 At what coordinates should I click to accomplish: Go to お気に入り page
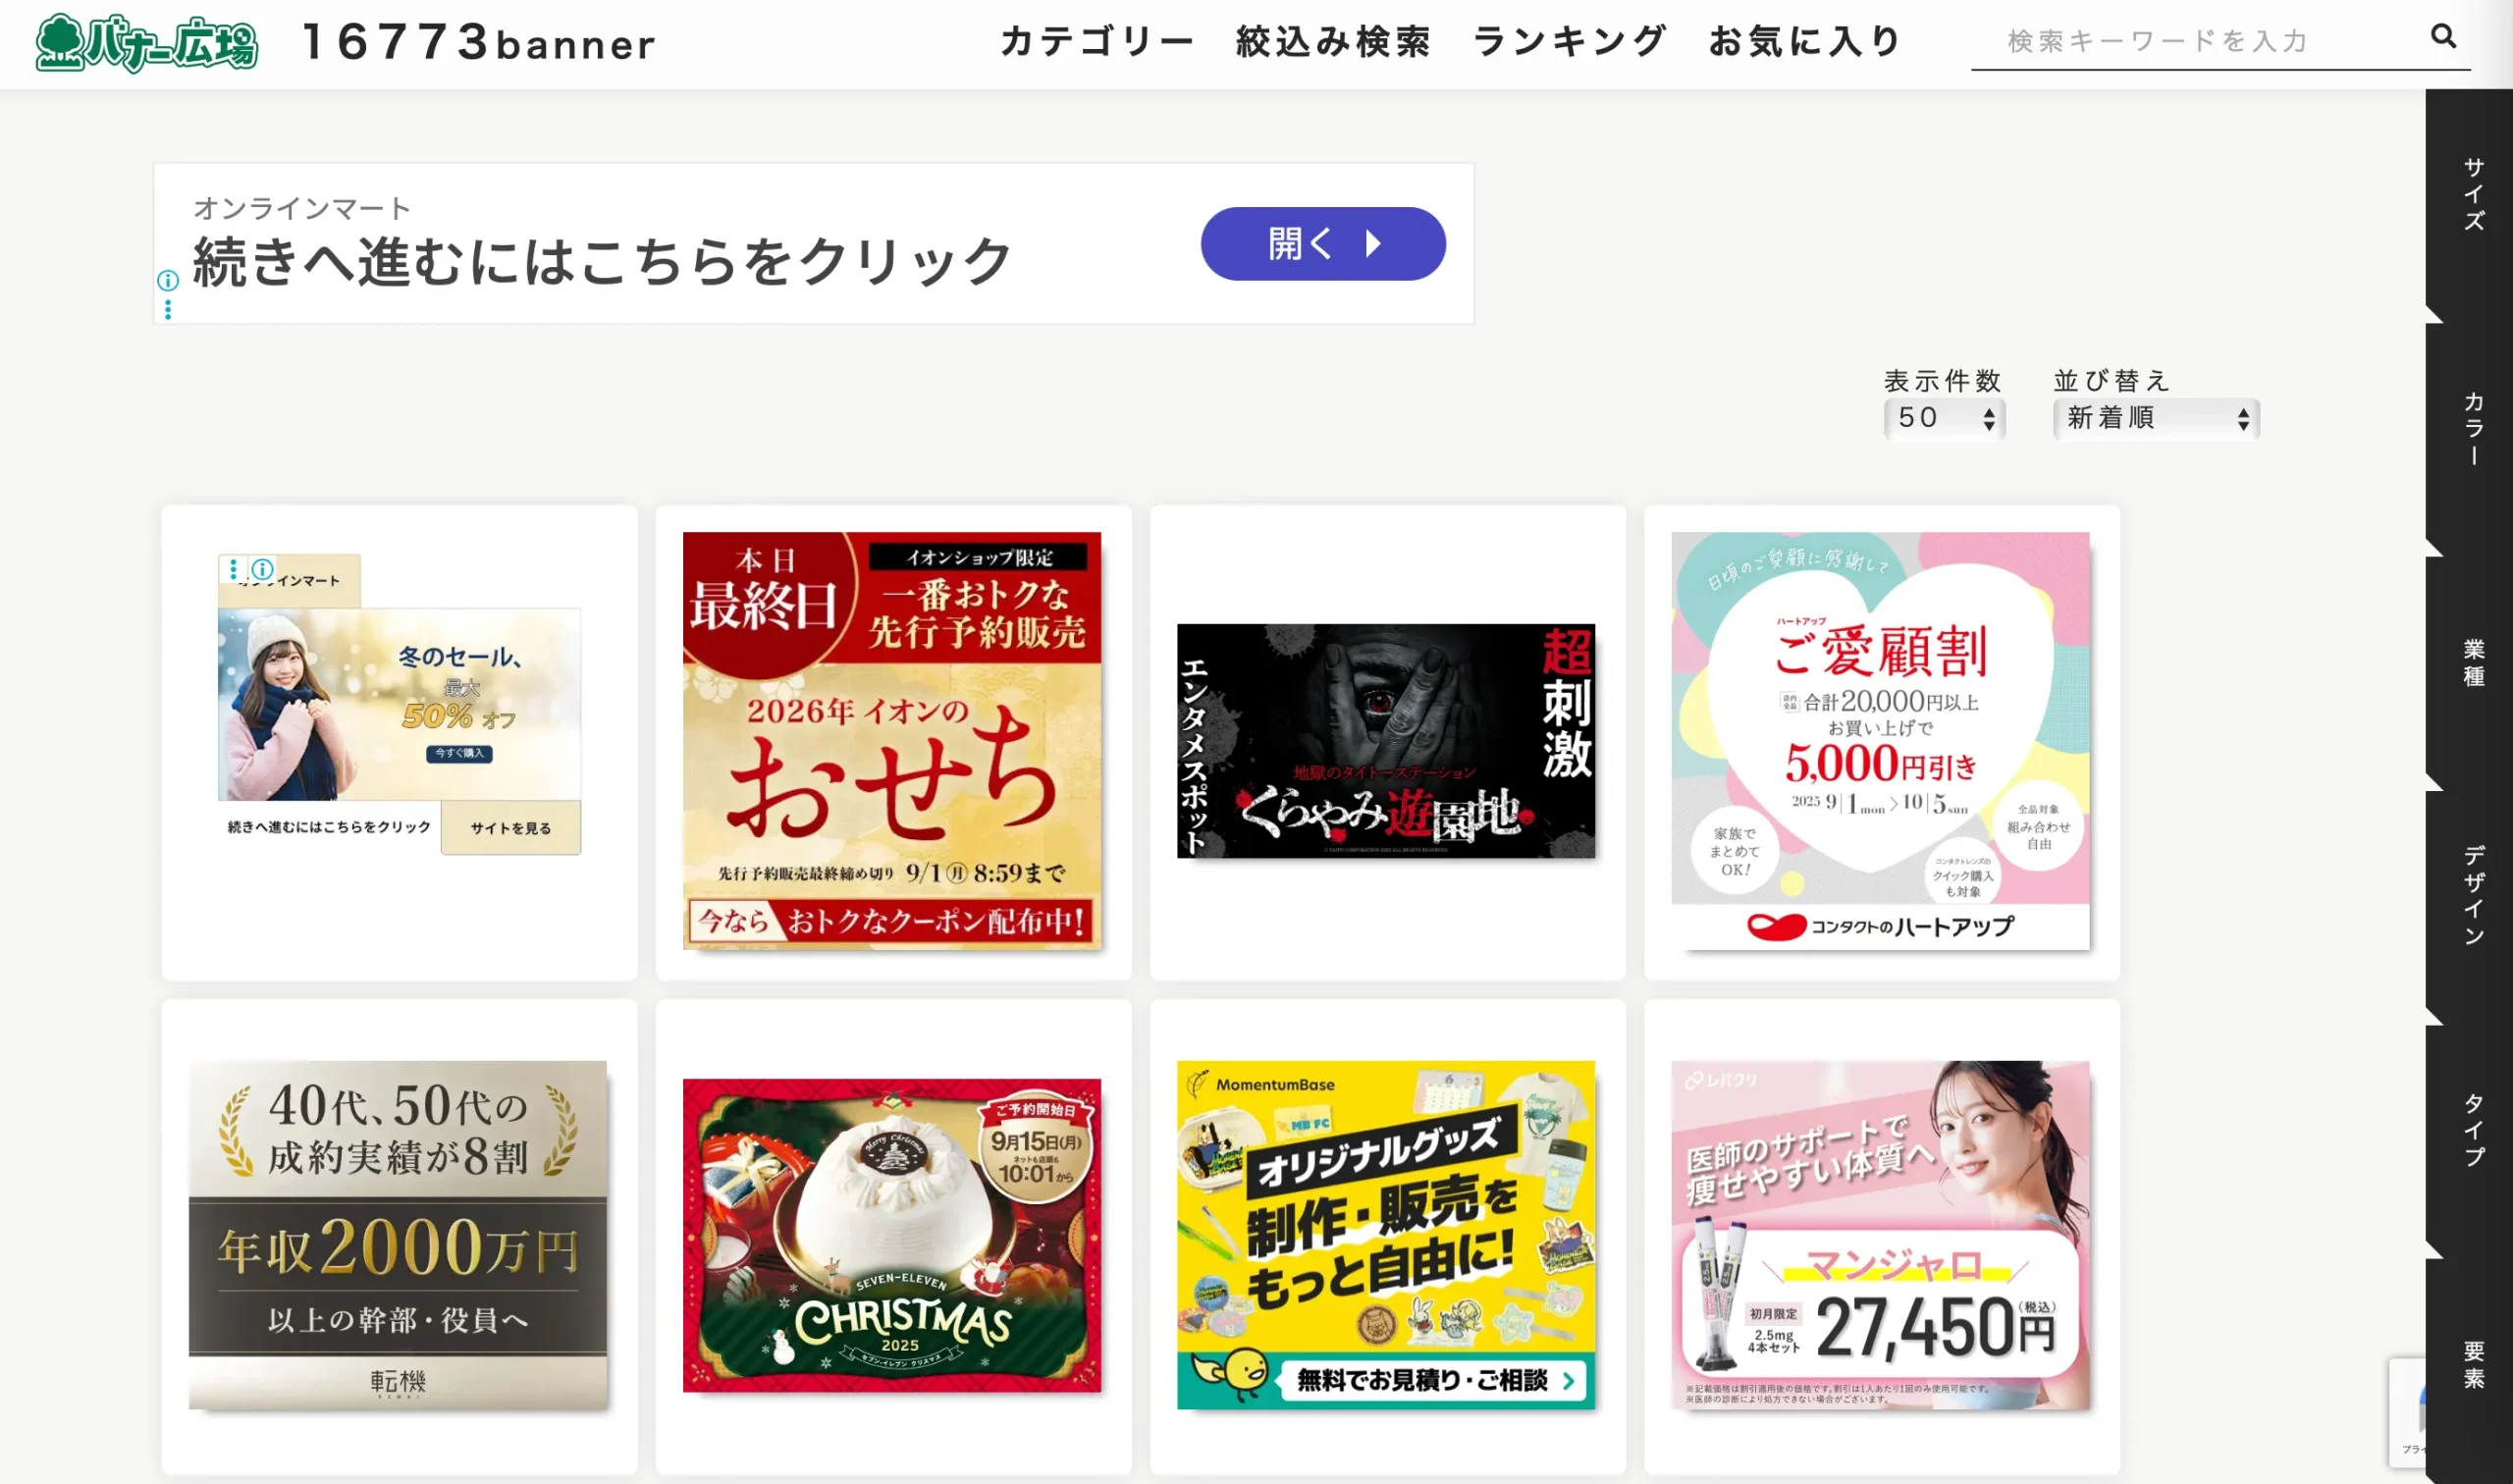(x=1805, y=41)
